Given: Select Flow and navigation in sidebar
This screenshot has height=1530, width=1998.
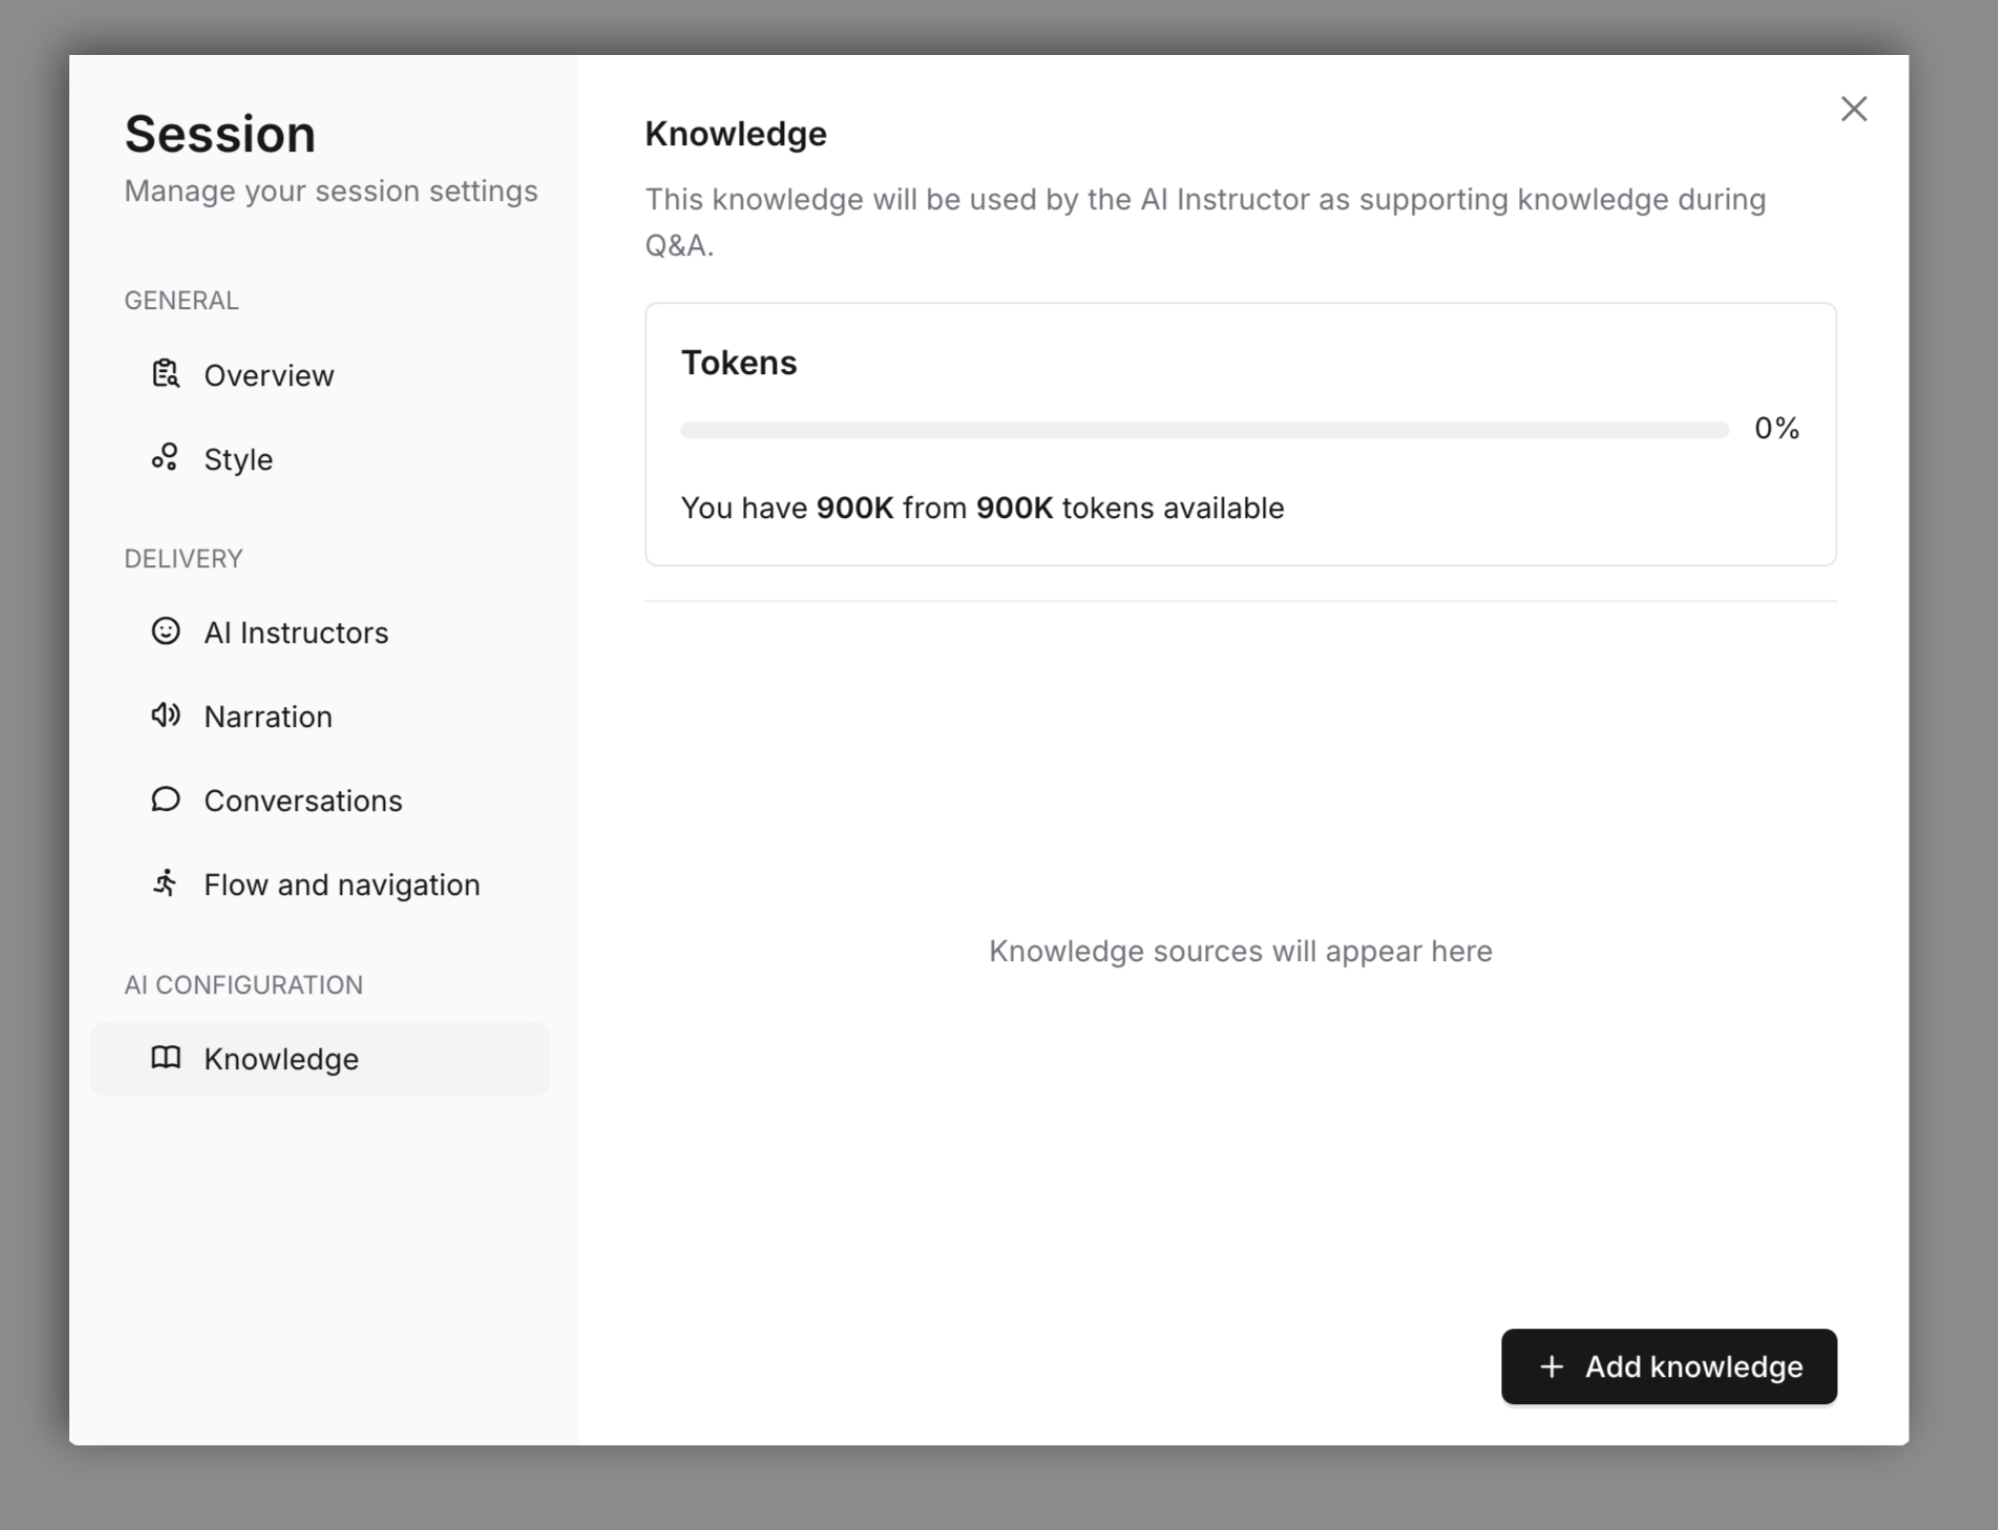Looking at the screenshot, I should [x=341, y=884].
